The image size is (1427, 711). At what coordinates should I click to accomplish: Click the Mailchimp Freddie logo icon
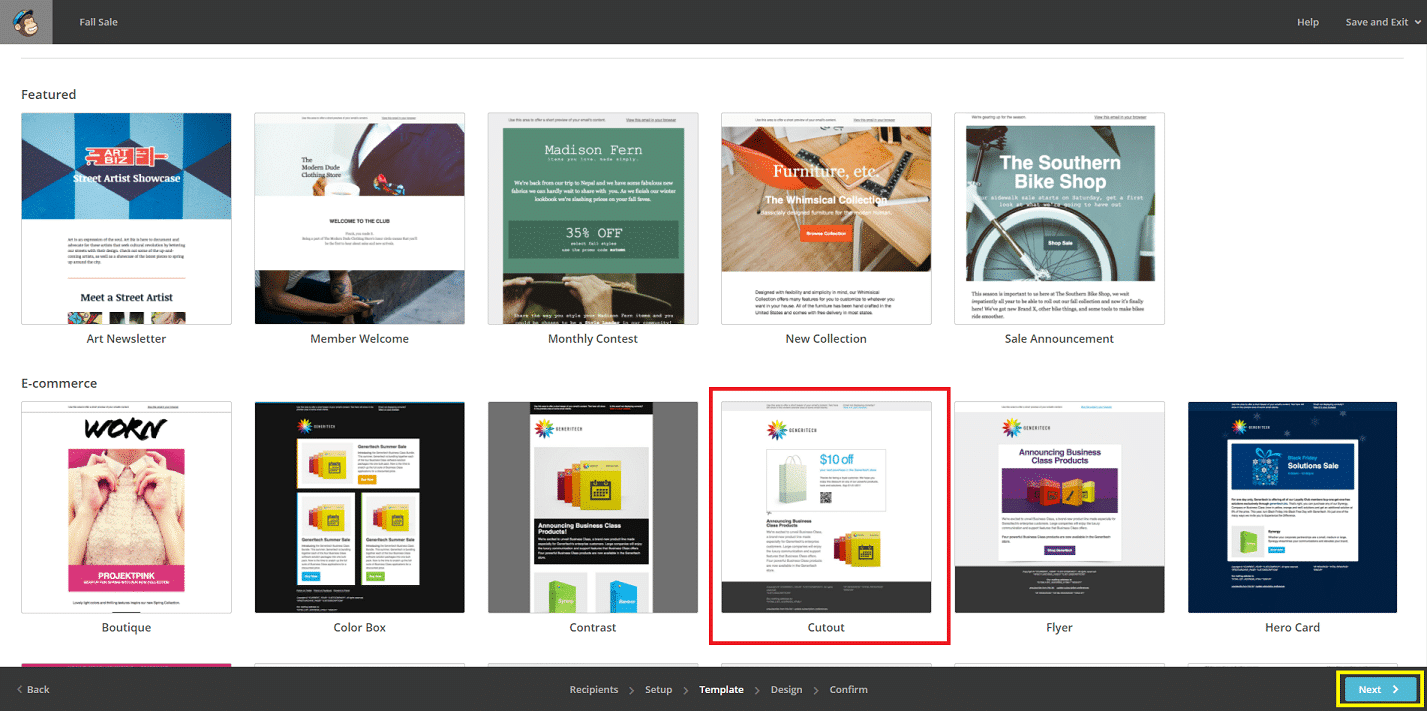point(26,22)
